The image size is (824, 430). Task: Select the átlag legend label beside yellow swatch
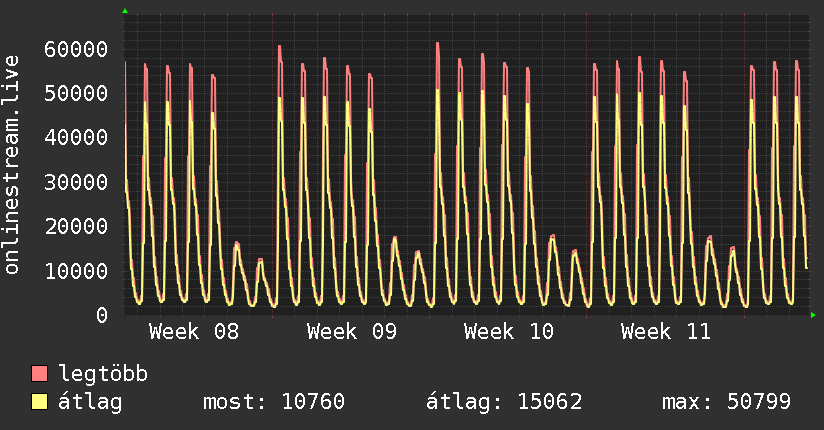click(x=90, y=402)
